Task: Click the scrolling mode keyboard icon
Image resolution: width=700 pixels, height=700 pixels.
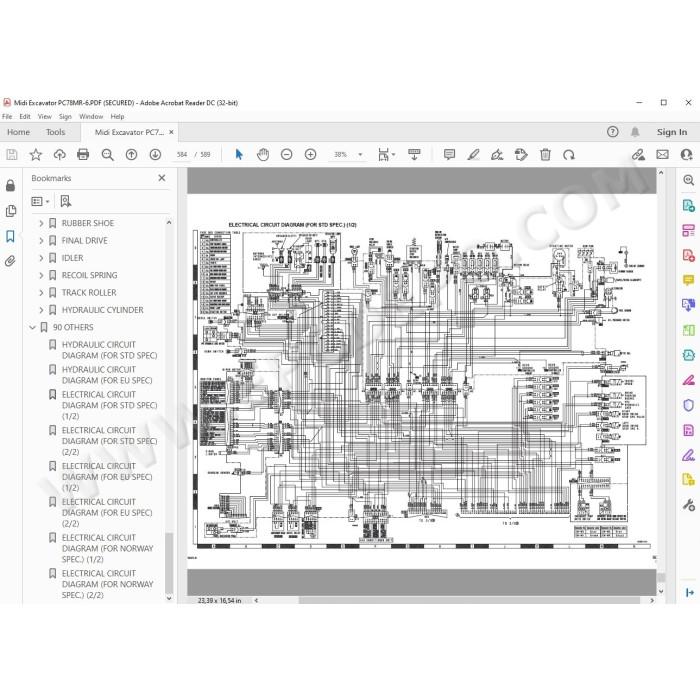Action: (414, 154)
